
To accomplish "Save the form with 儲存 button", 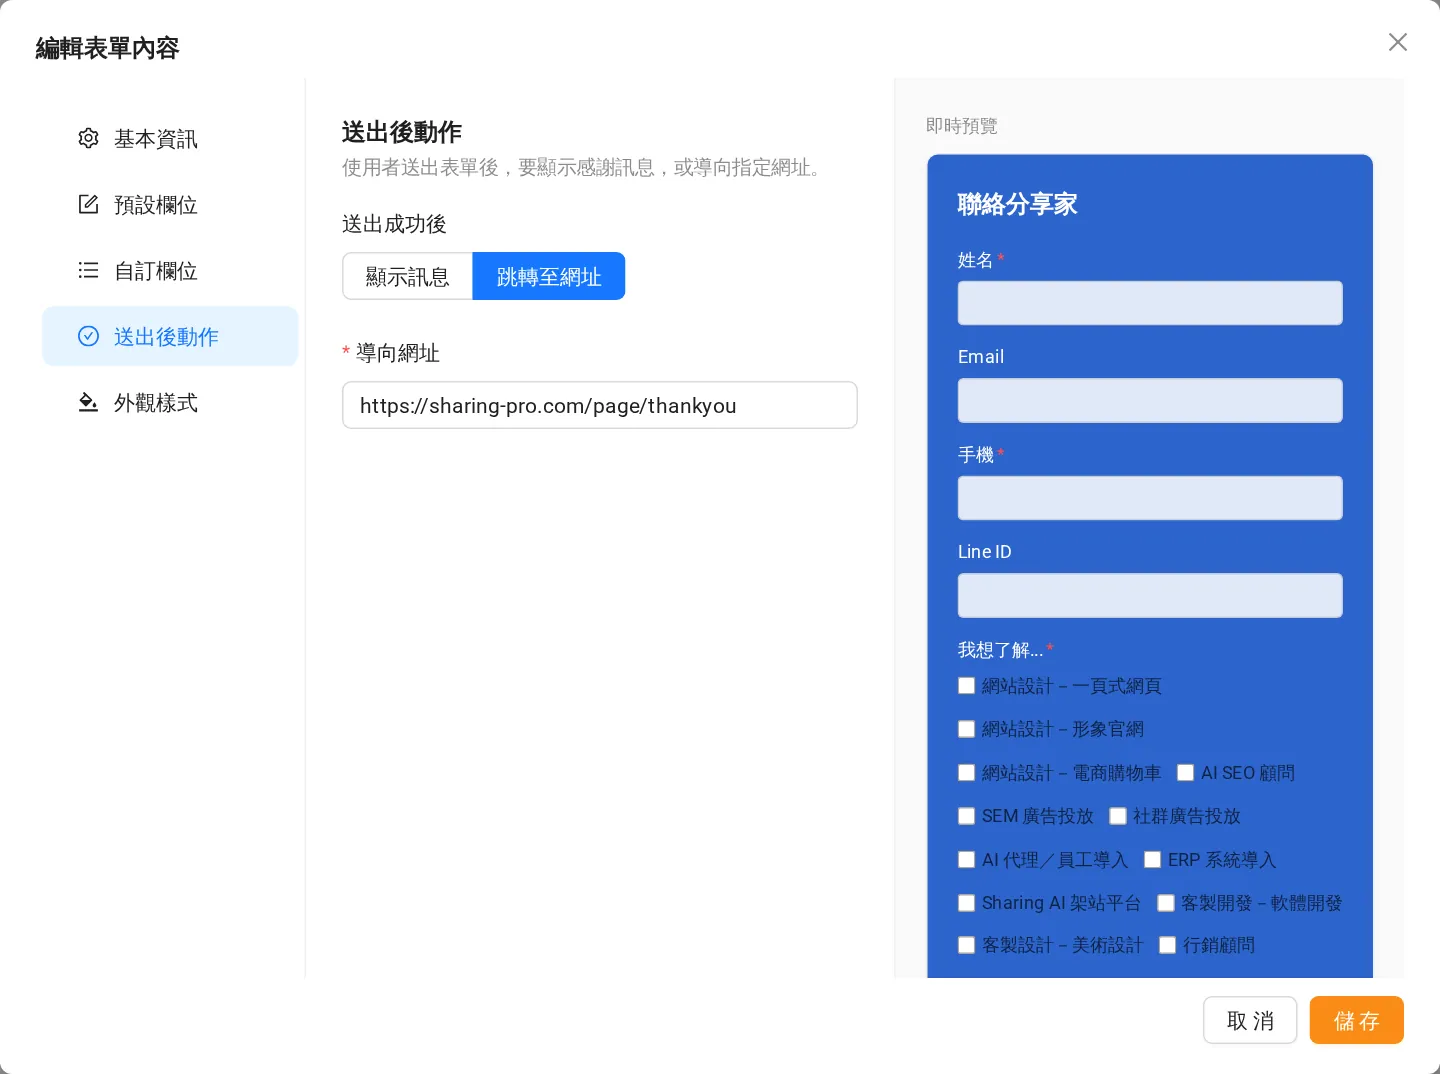I will click(x=1357, y=1020).
